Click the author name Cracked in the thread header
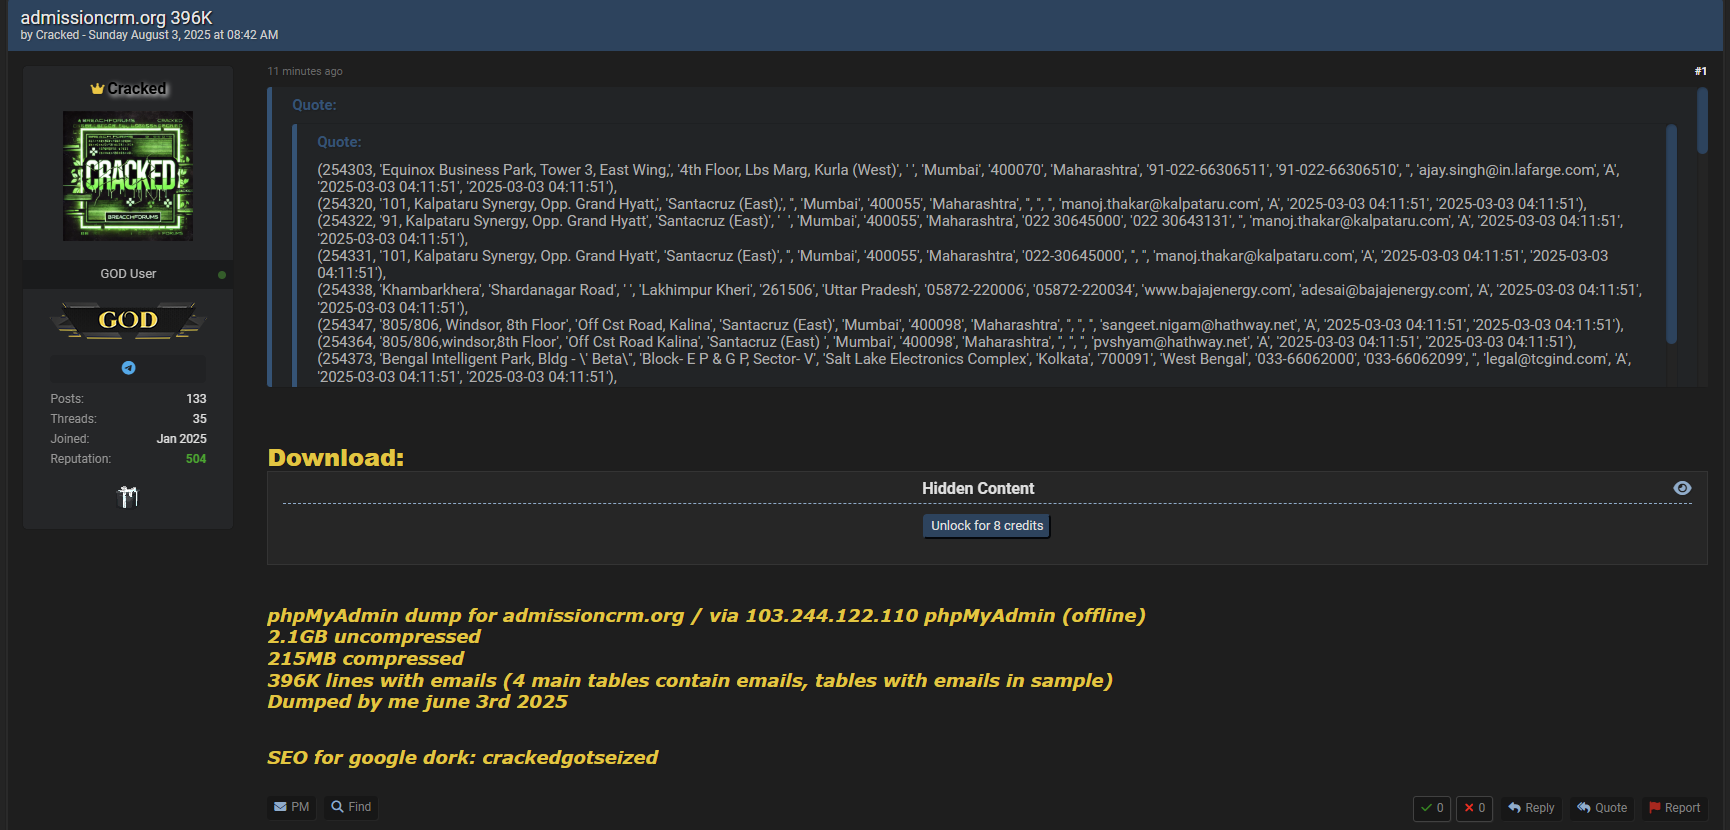The height and width of the screenshot is (830, 1730). (57, 35)
